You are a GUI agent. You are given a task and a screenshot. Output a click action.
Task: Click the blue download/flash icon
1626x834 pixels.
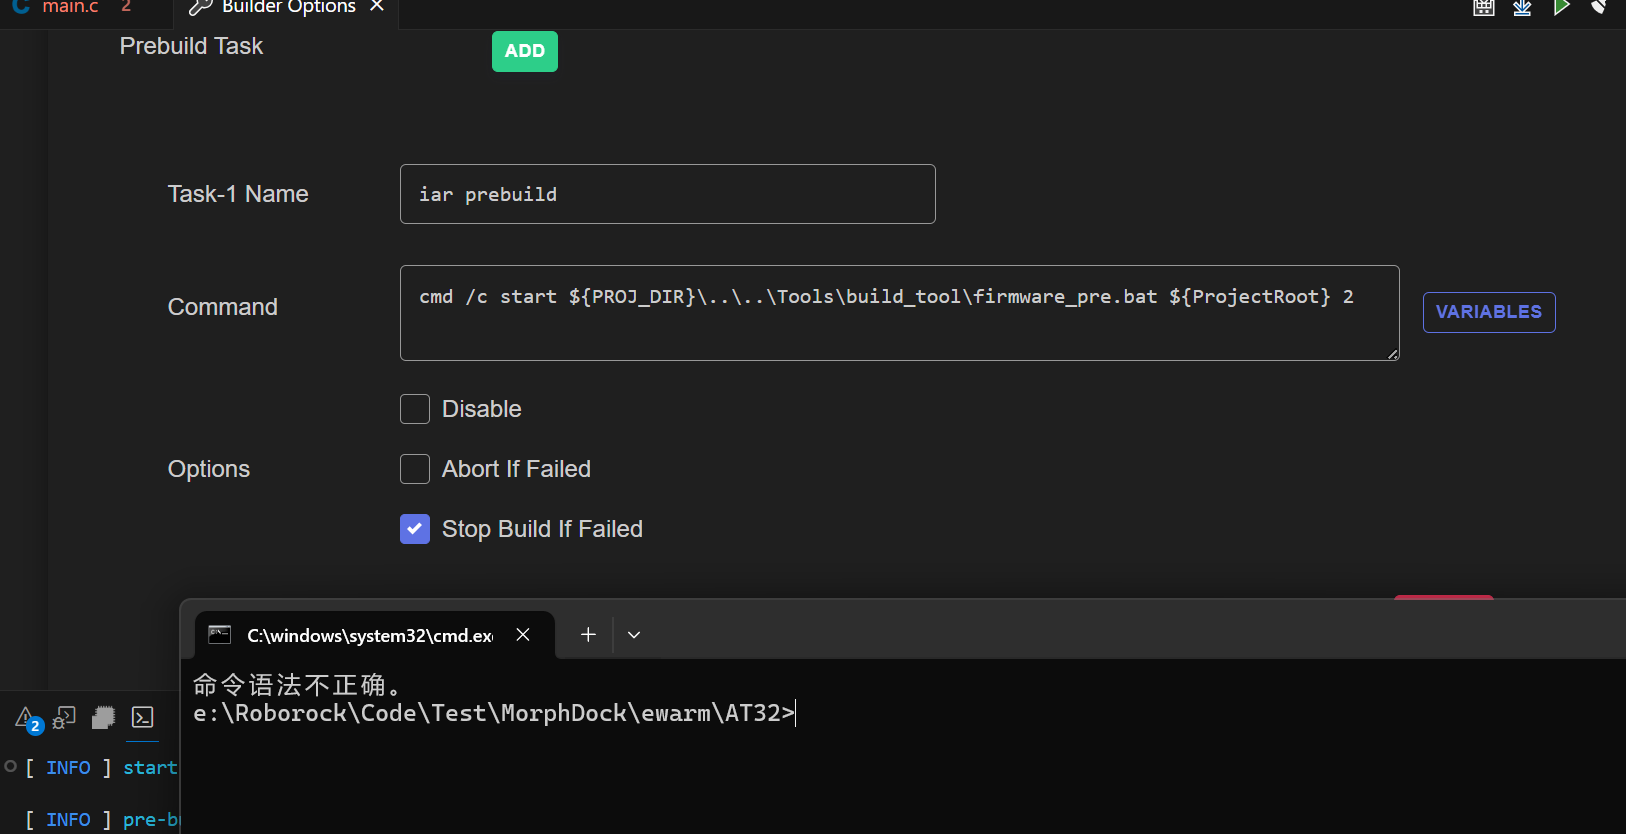(x=1522, y=8)
